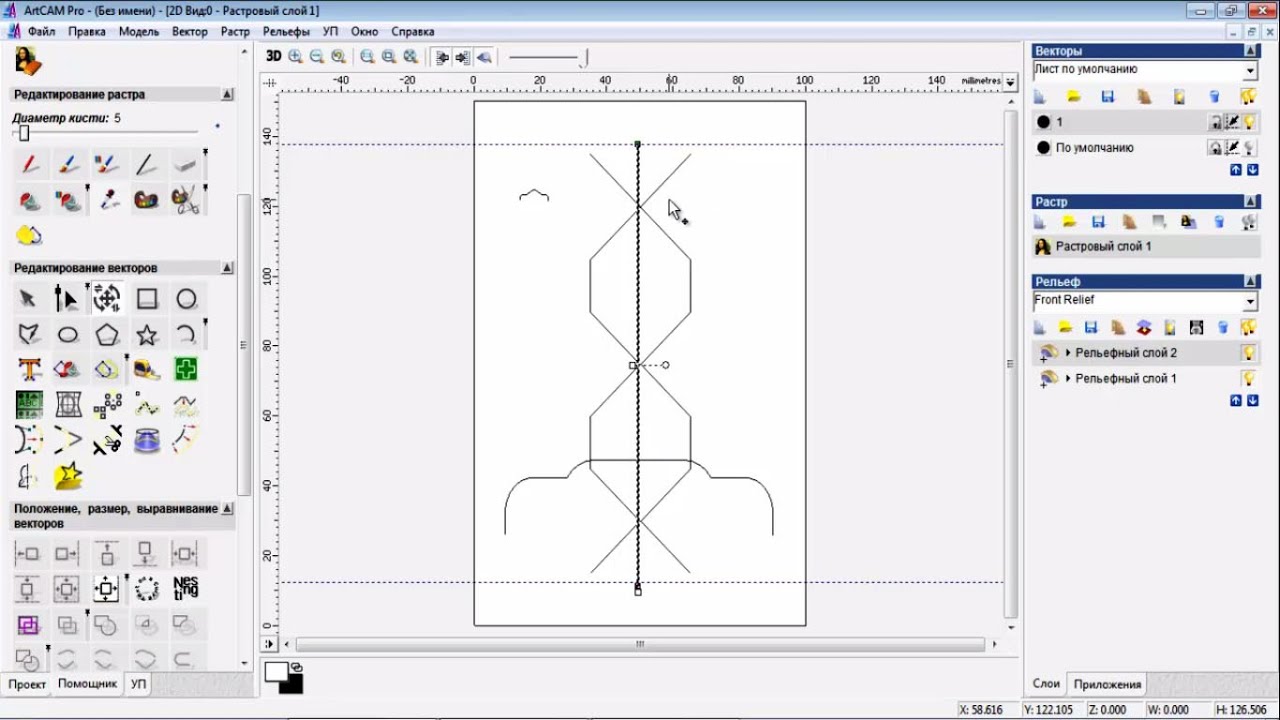Click the selection arrow tool
Viewport: 1280px width, 720px height.
(29, 299)
